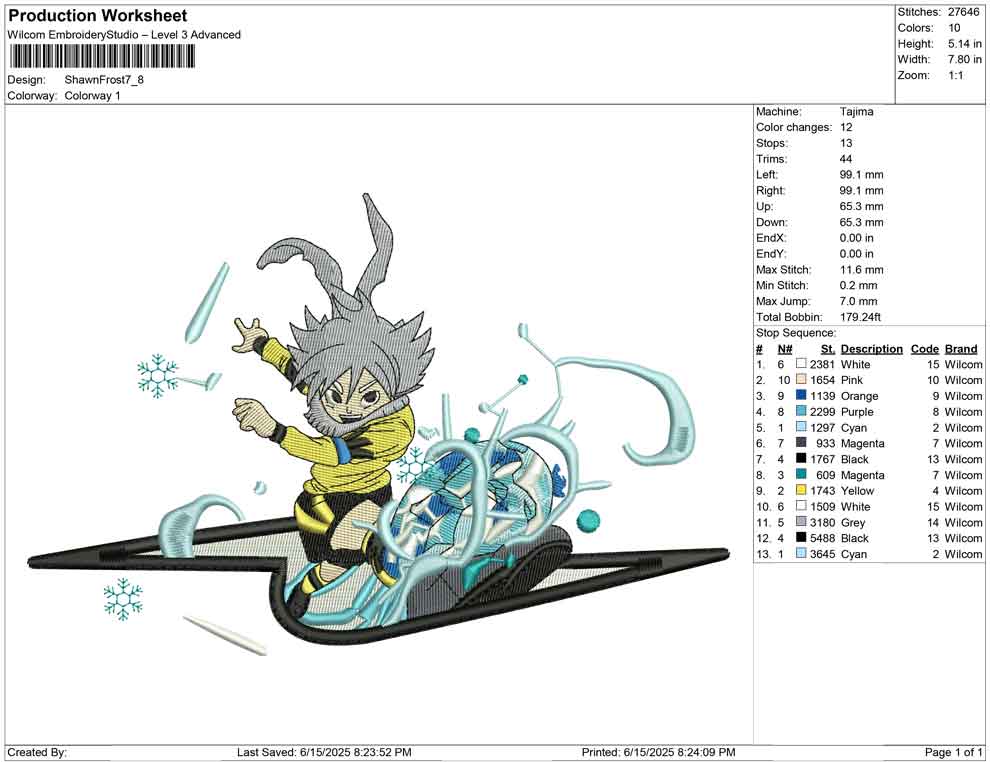Click the 'Right:' label

tap(770, 190)
